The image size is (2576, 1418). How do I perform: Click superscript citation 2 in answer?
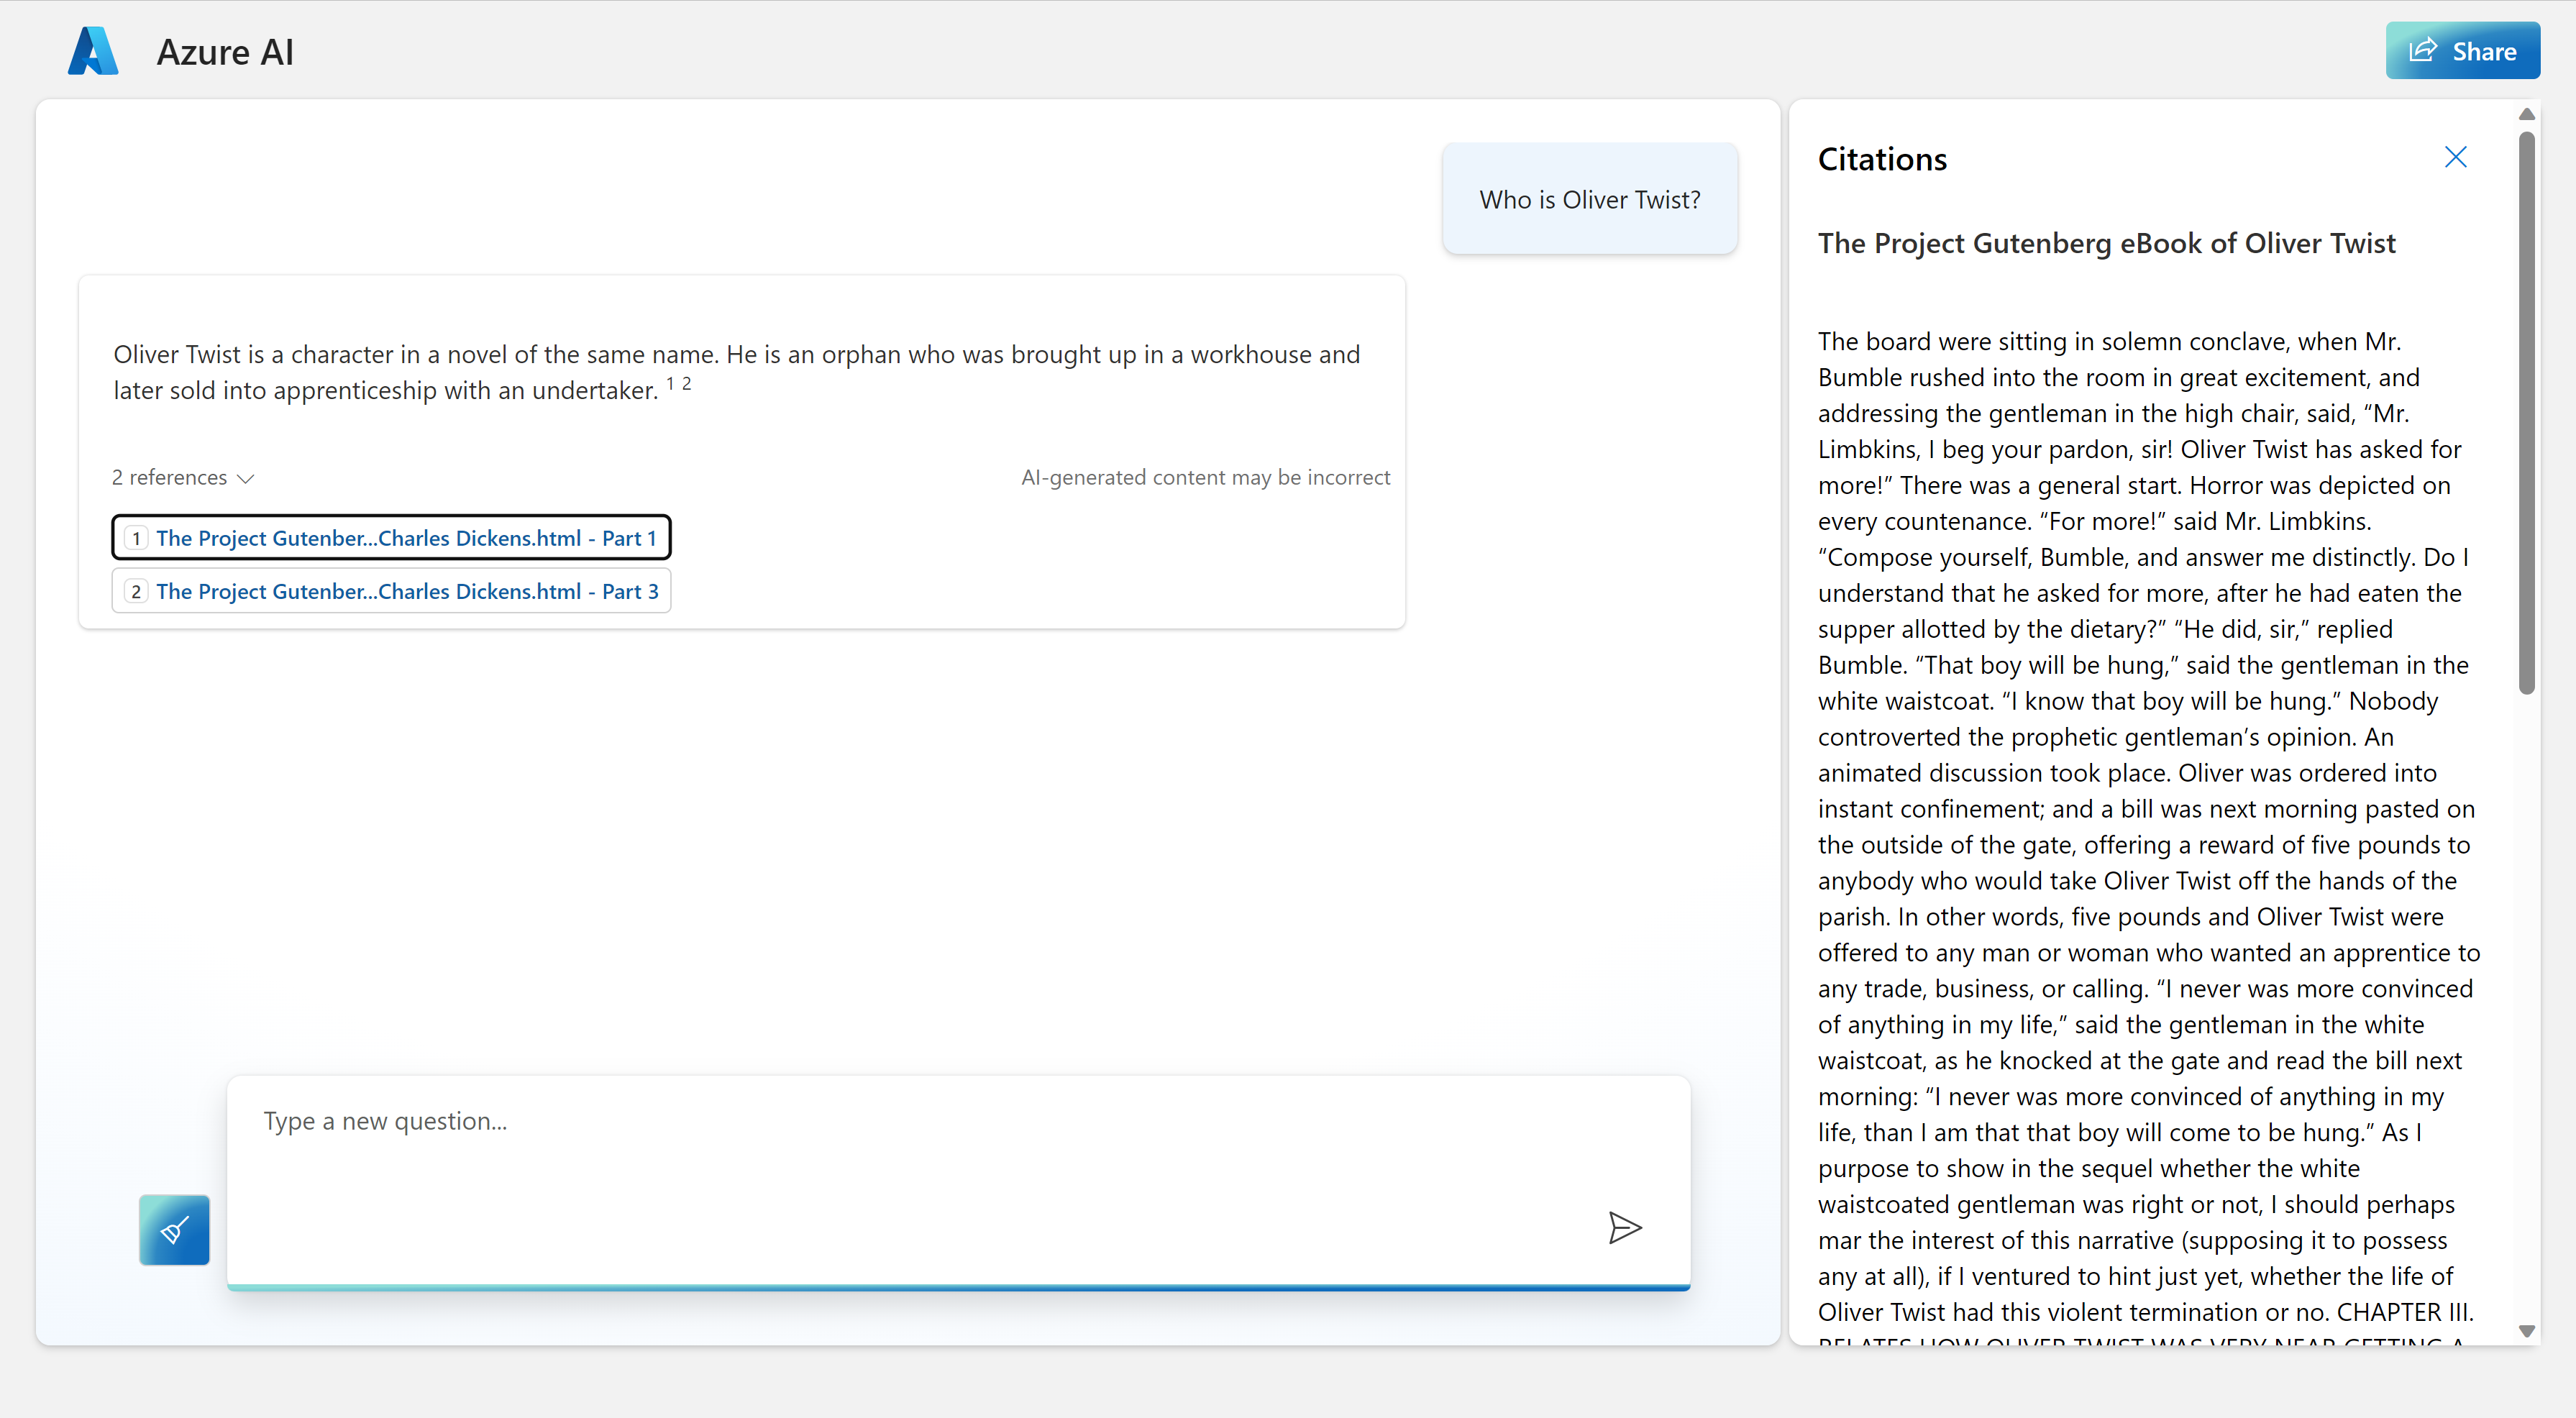click(x=687, y=383)
